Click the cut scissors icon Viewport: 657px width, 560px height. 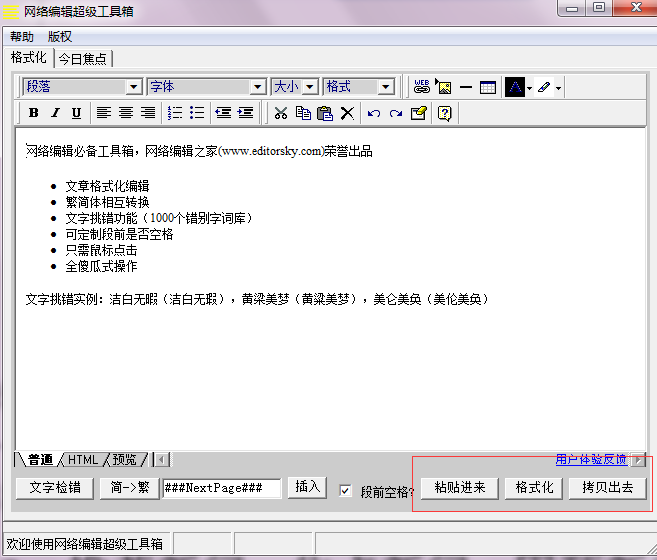[281, 113]
